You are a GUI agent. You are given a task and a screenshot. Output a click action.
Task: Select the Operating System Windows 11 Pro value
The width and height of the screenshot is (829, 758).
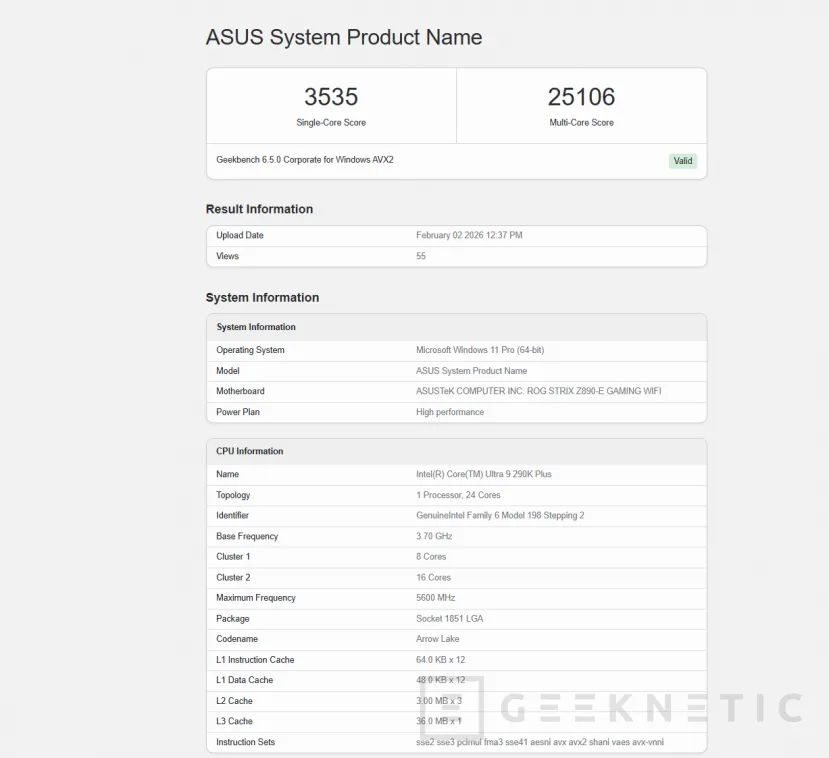point(480,350)
